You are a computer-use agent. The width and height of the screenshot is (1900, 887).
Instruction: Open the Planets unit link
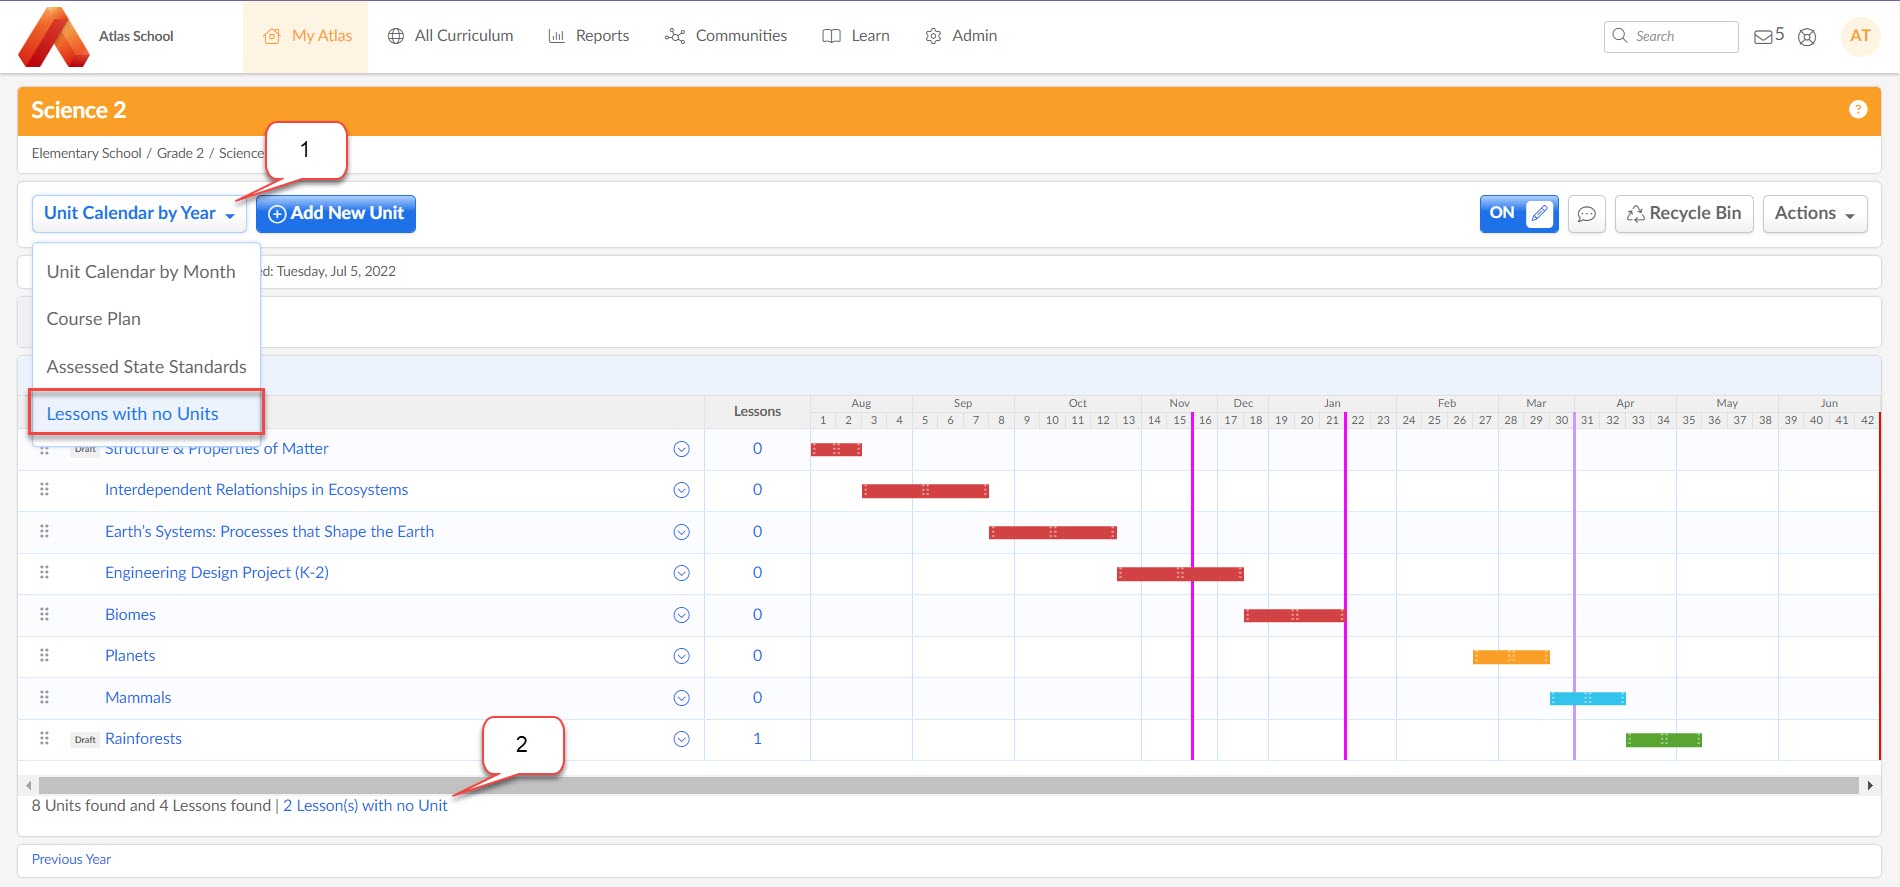pyautogui.click(x=130, y=656)
